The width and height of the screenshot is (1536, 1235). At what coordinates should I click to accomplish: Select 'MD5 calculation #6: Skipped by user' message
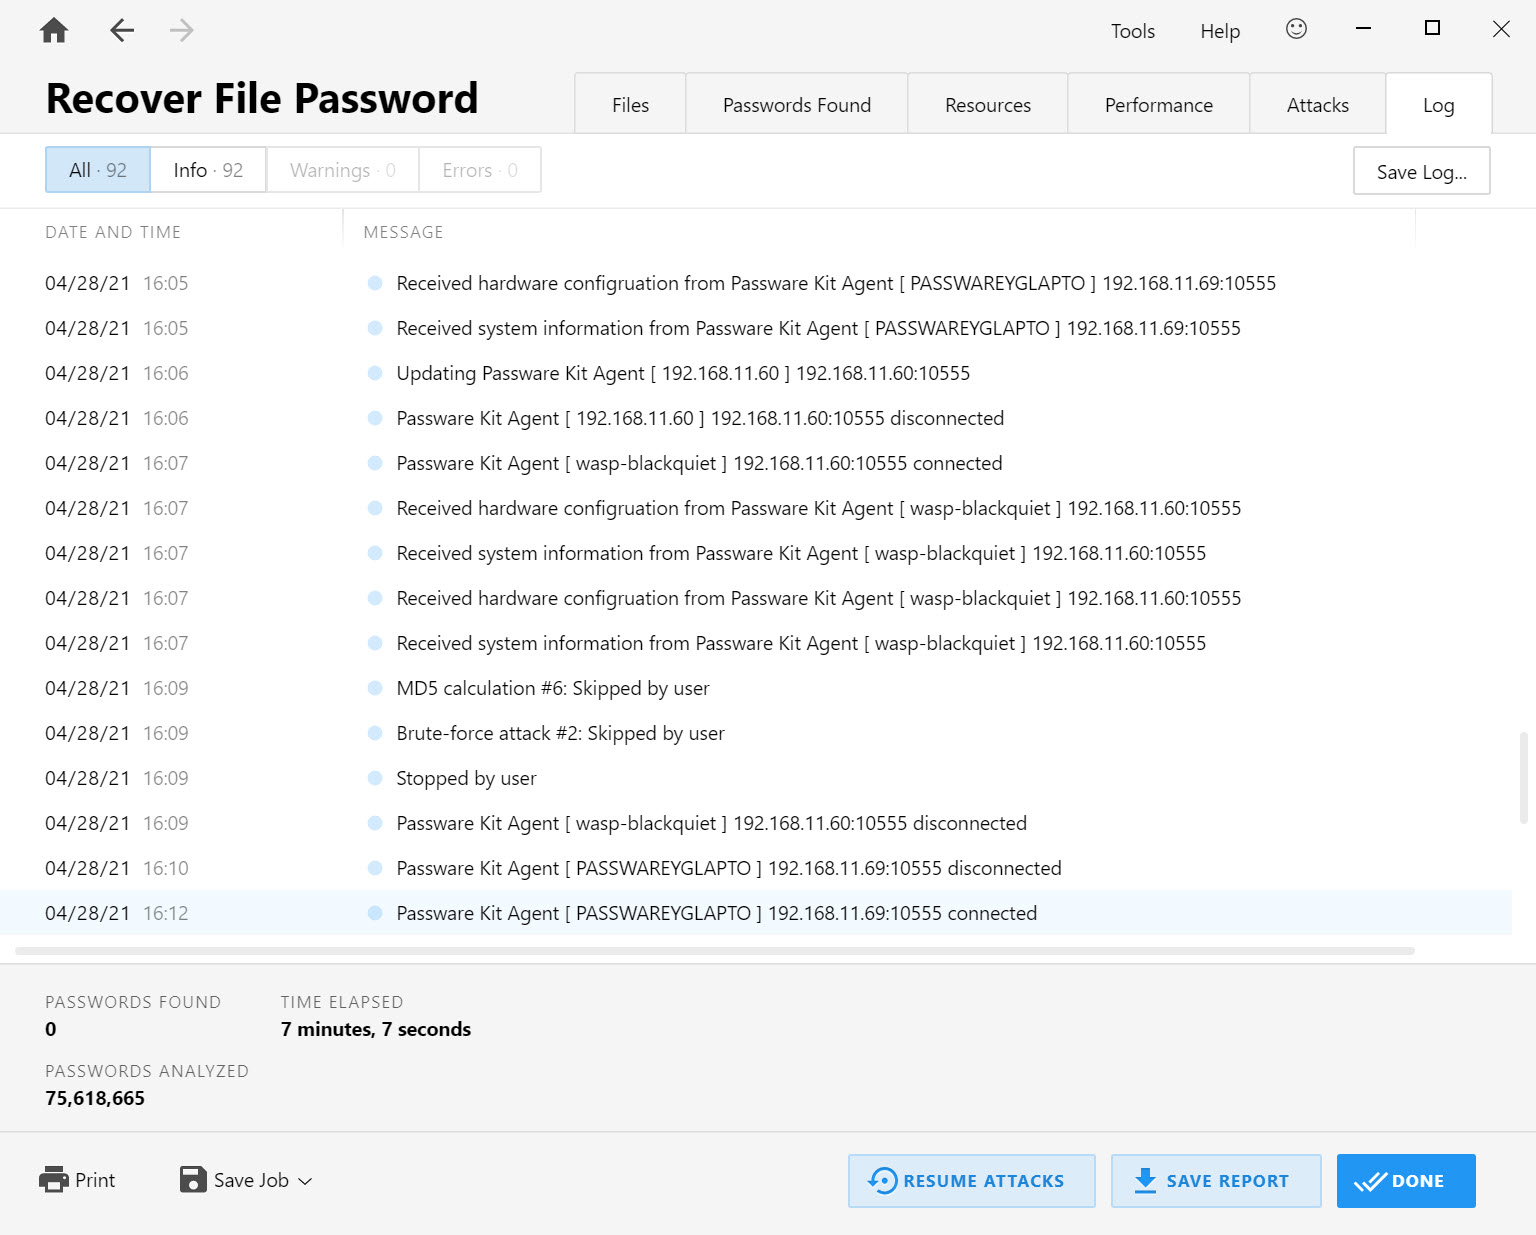[x=553, y=688]
